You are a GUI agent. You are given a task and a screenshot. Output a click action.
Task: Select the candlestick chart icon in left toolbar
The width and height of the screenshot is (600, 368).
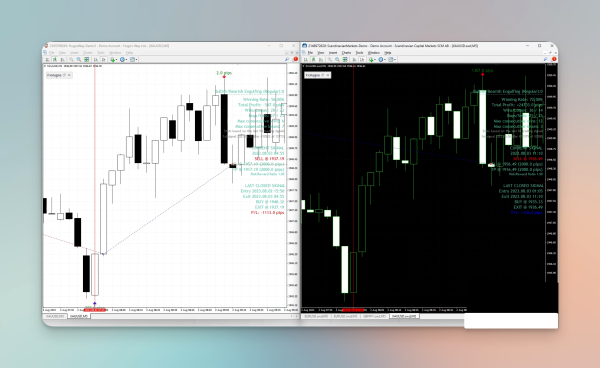coord(55,60)
